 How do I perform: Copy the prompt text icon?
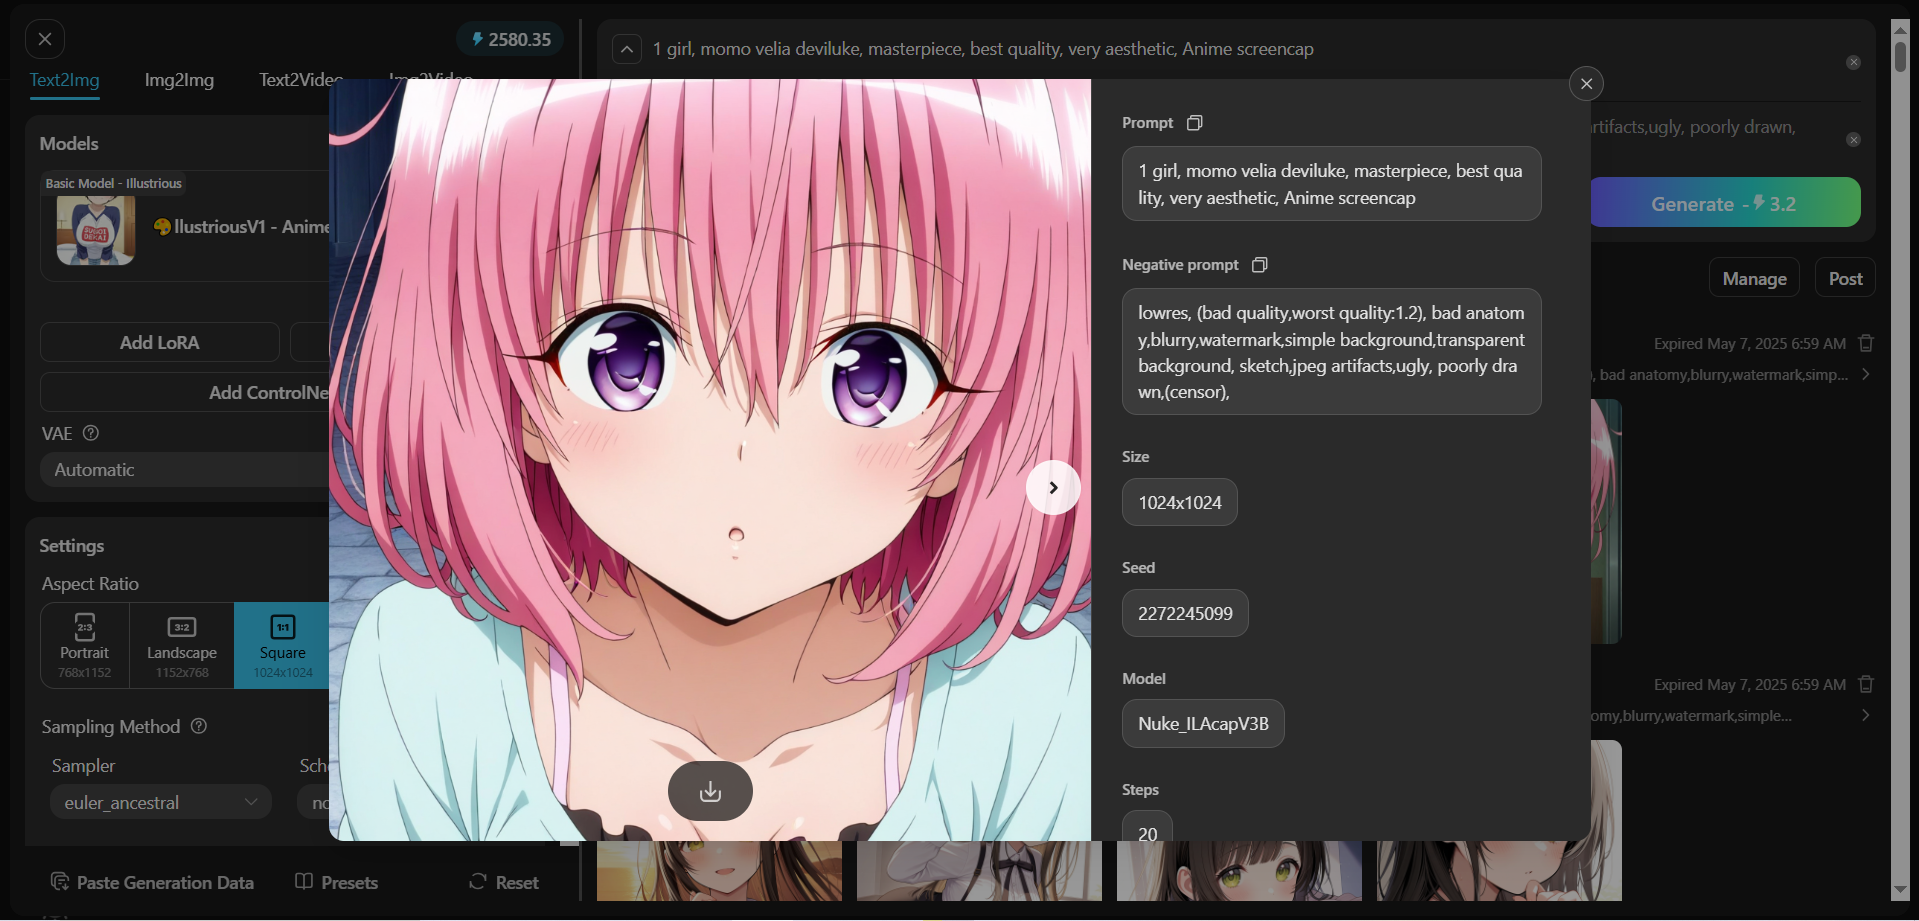coord(1194,123)
